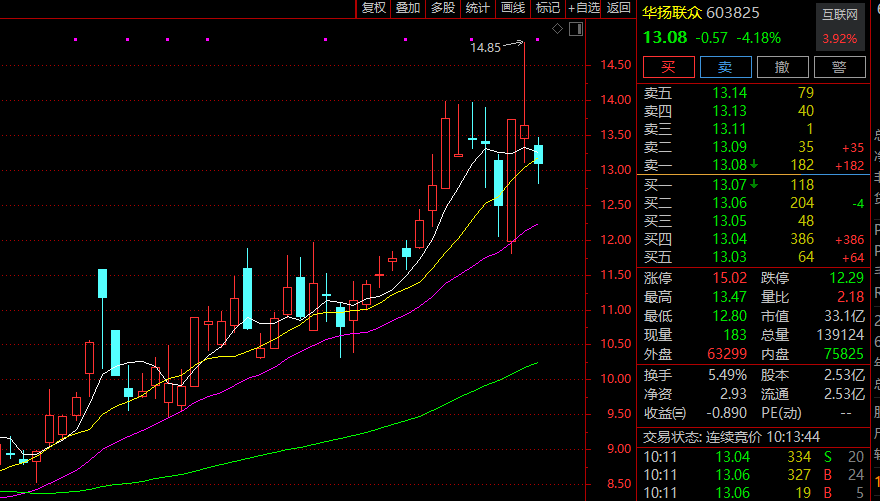Add stock via +自选 button
The image size is (880, 501).
583,8
